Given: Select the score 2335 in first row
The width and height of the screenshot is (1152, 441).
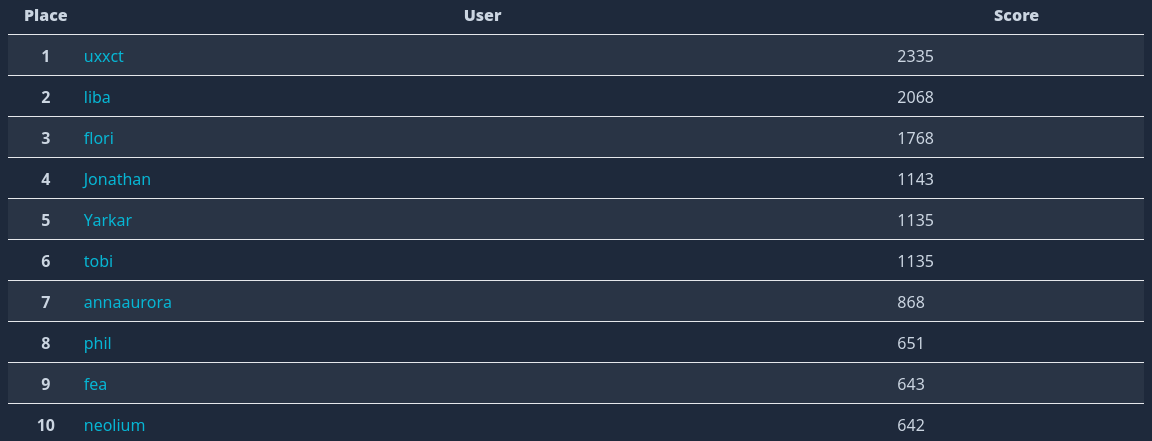Looking at the screenshot, I should (915, 56).
